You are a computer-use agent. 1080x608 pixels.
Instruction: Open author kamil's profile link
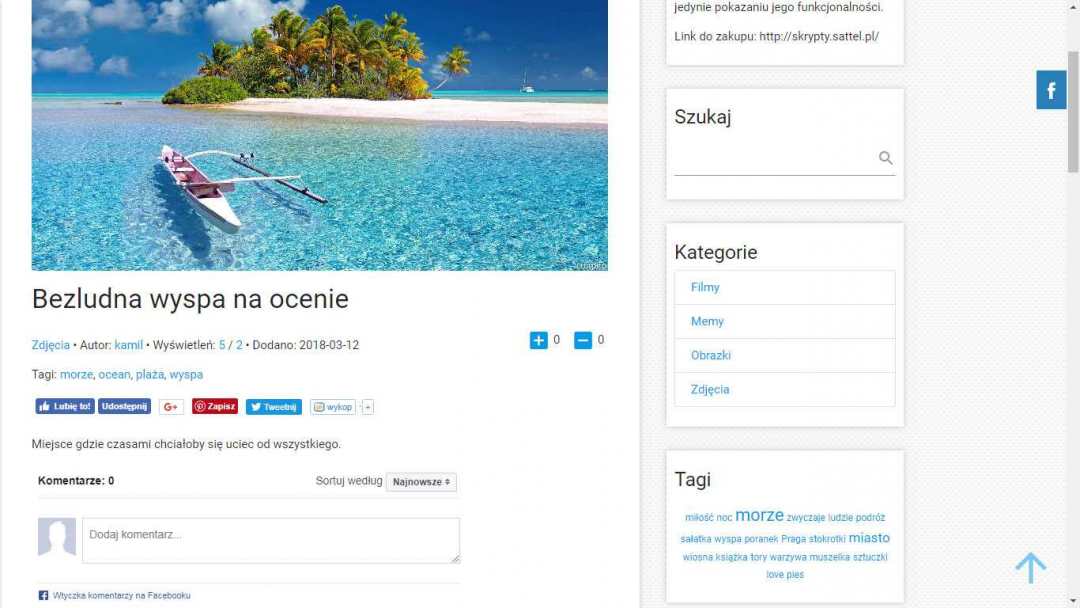tap(128, 345)
